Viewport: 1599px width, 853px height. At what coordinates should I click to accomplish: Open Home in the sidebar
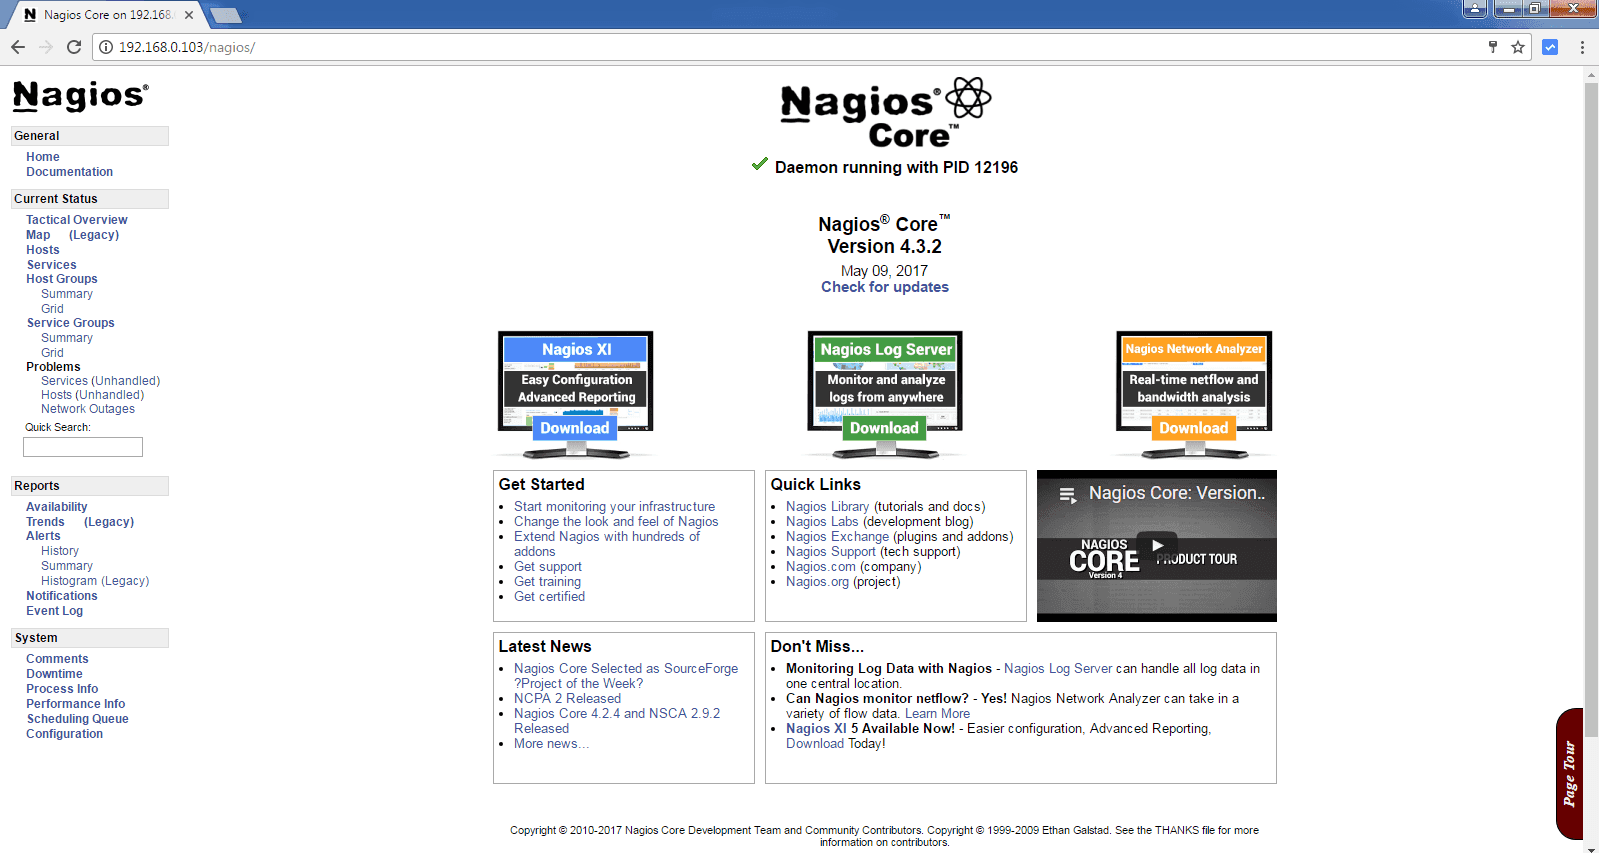point(43,157)
